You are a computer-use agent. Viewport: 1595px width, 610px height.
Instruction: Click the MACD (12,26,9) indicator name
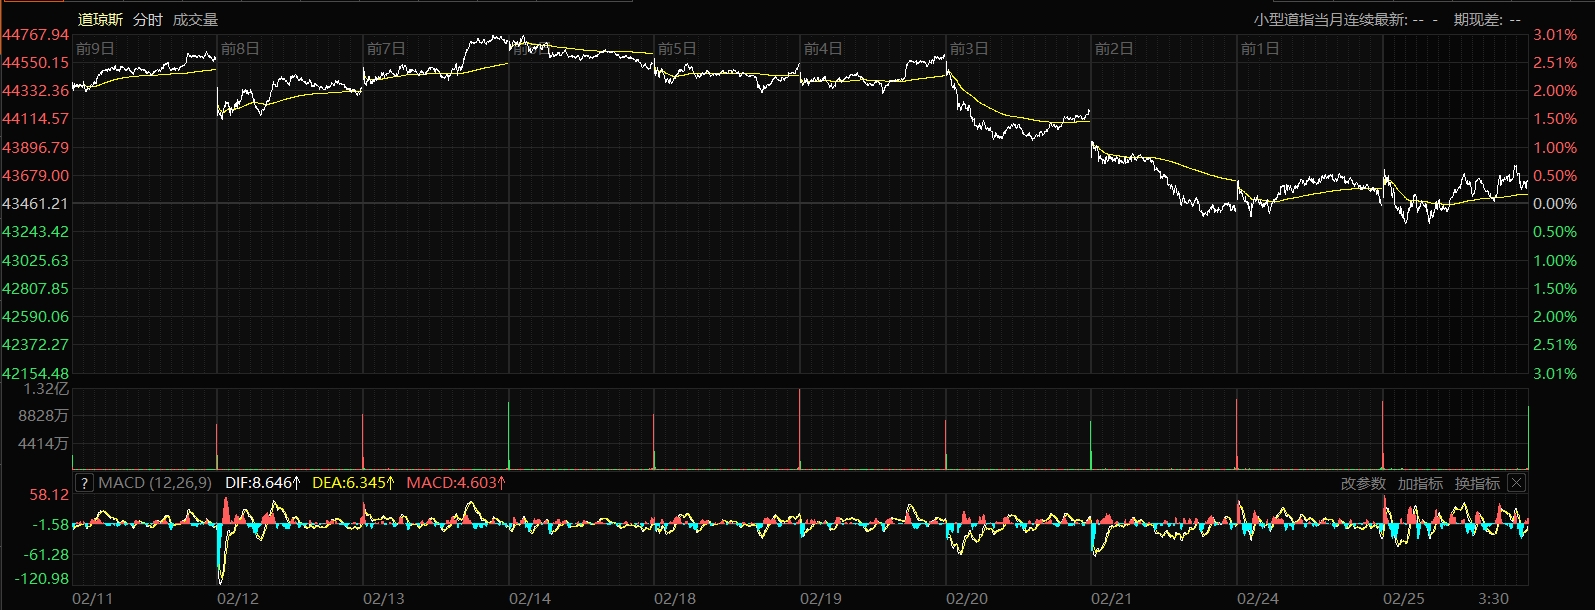click(155, 483)
